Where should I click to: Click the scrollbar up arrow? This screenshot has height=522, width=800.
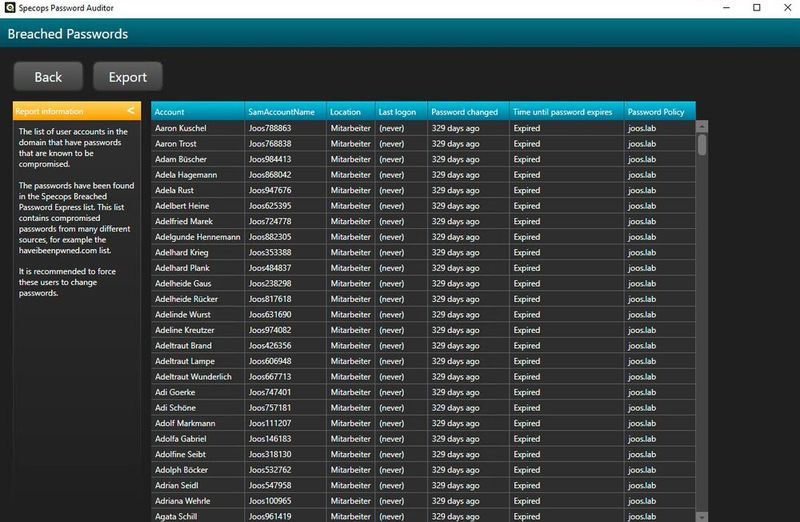coord(702,126)
